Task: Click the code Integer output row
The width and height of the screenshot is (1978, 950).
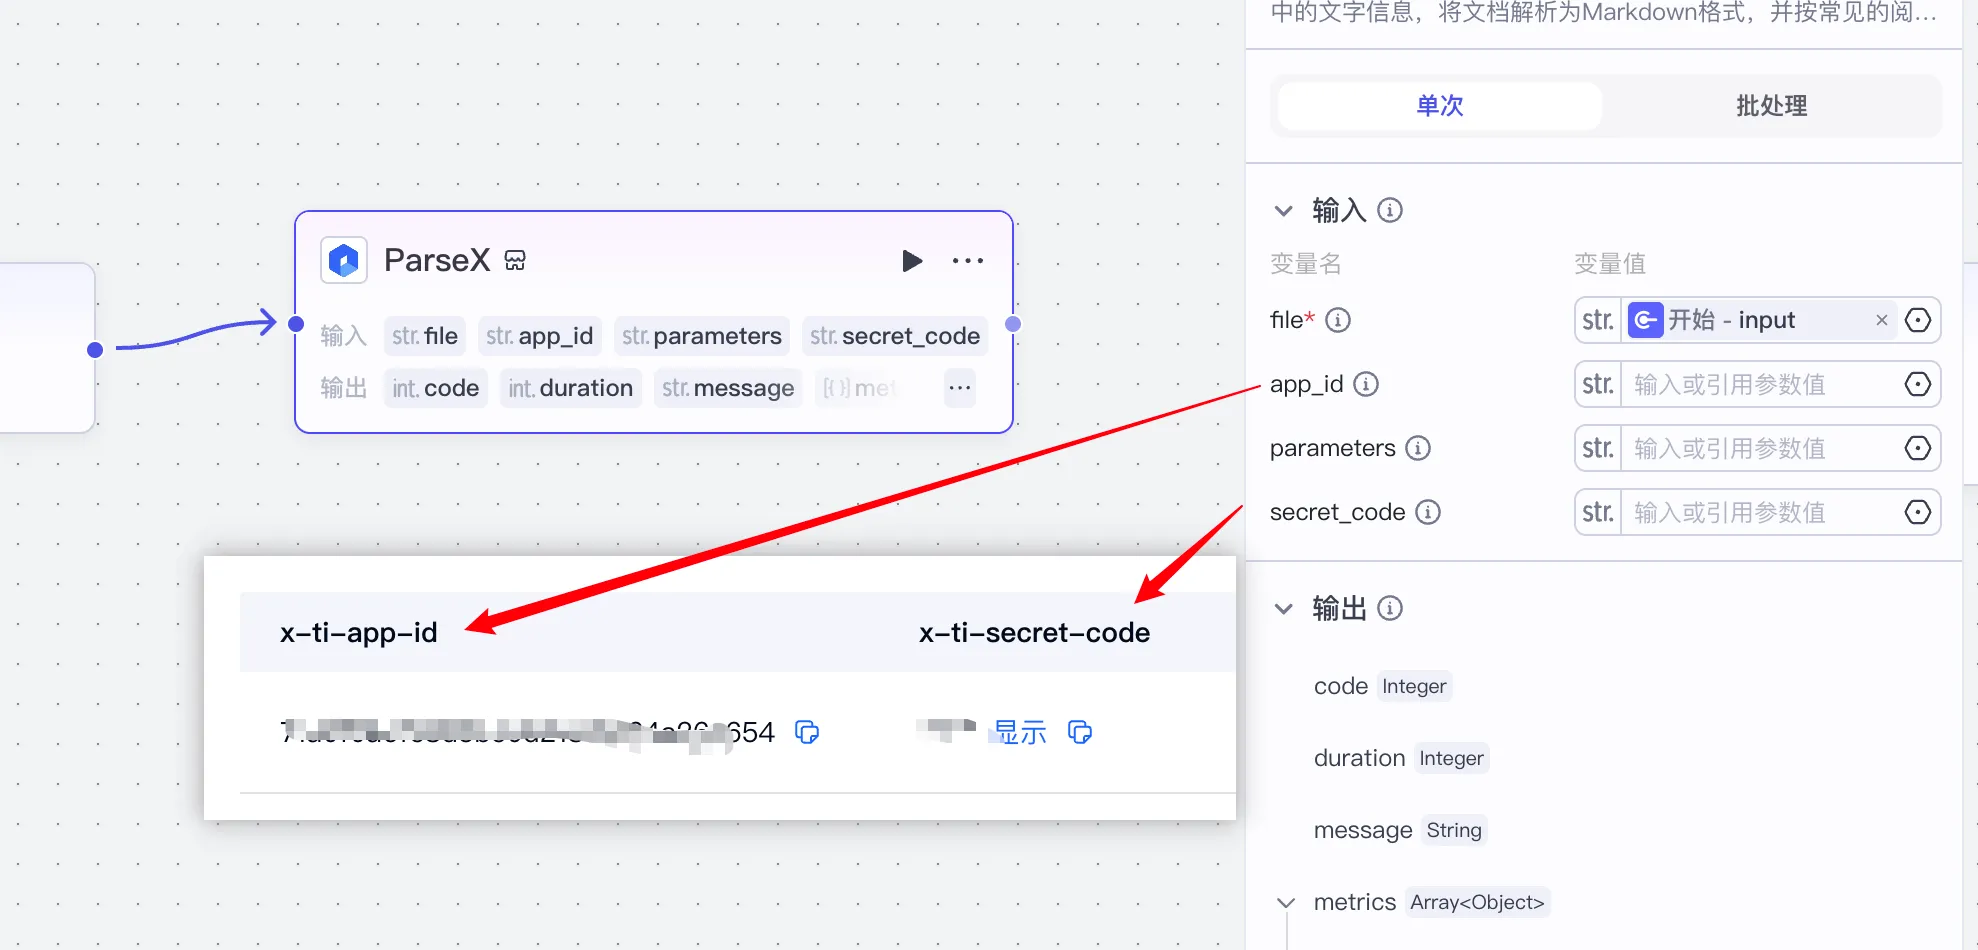Action: [x=1381, y=686]
